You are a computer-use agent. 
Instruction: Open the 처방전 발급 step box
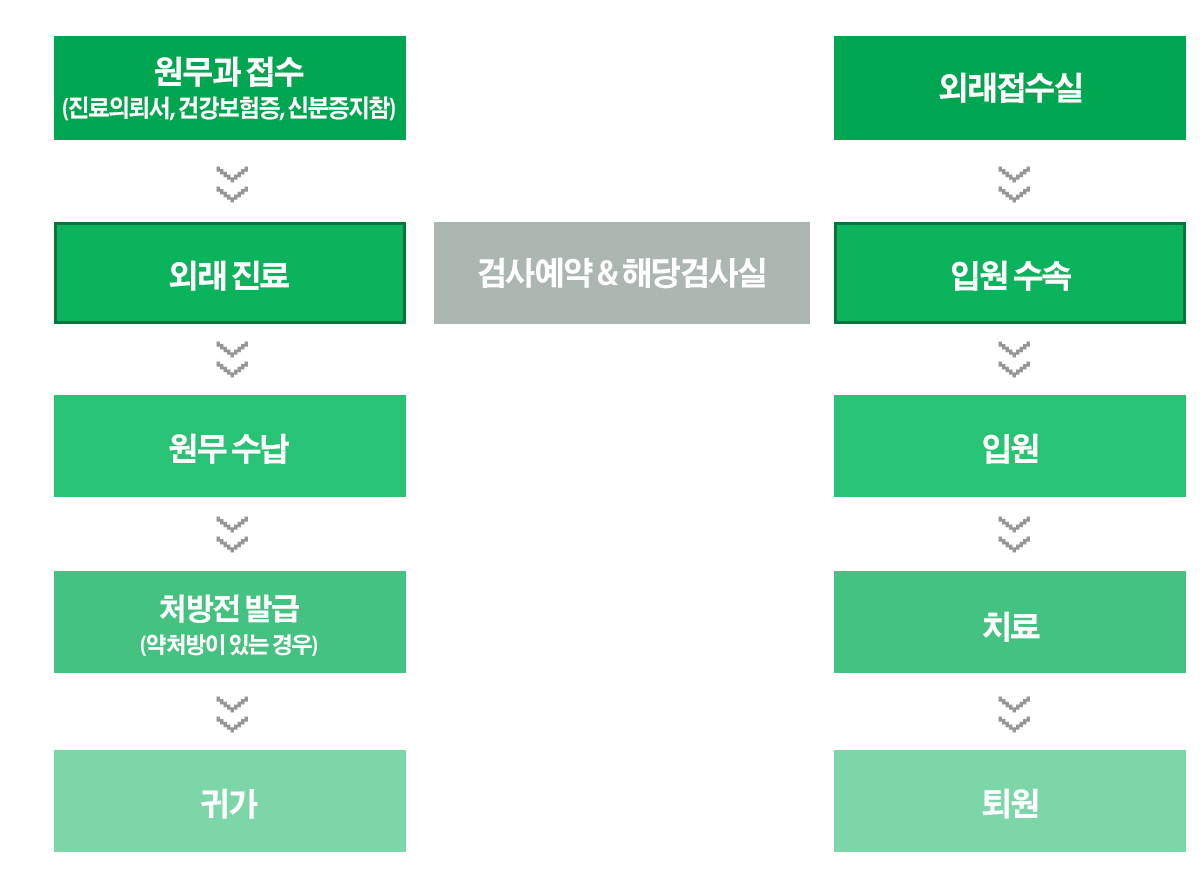tap(230, 622)
